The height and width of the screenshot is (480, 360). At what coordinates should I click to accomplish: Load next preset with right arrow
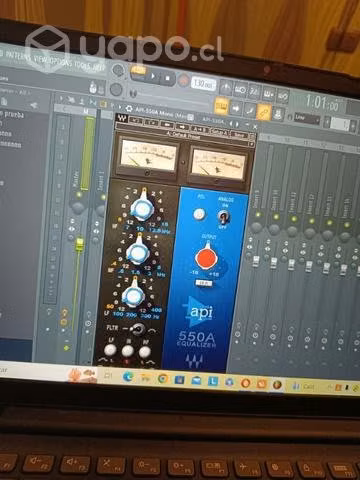click(182, 127)
